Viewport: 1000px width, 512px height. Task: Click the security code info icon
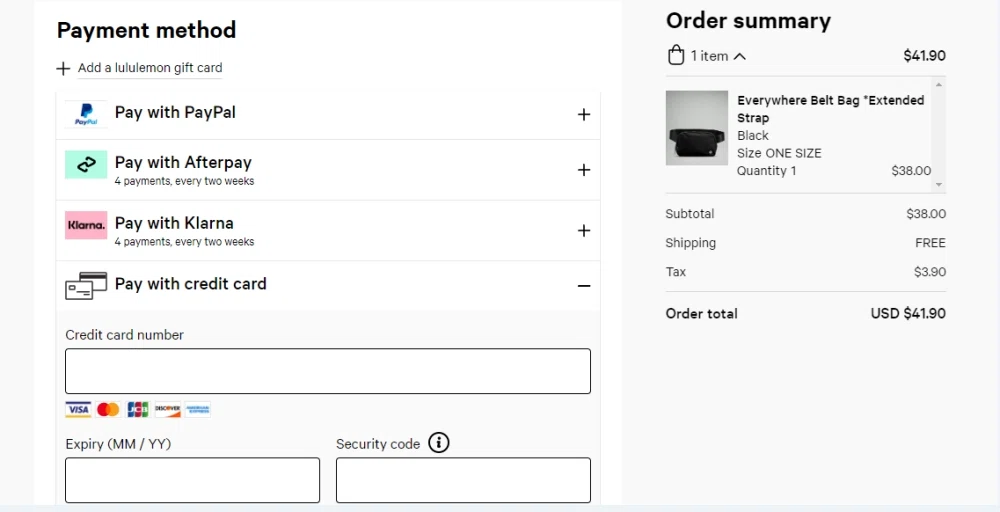coord(439,442)
